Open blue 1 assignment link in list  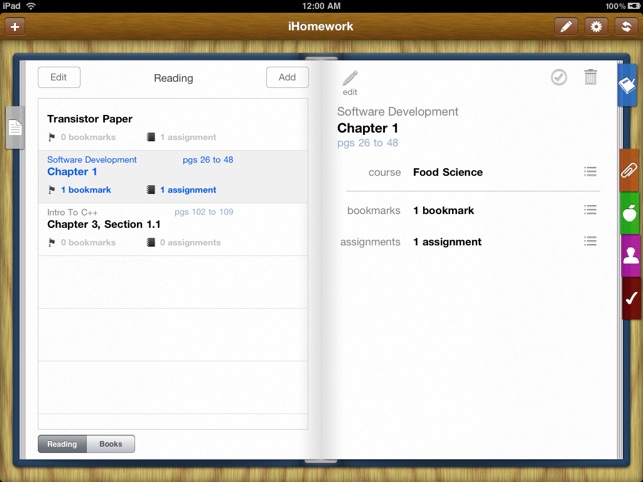click(x=188, y=190)
